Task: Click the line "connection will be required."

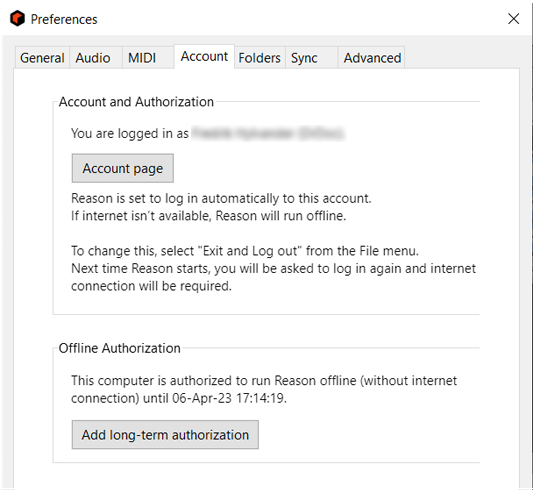Action: 151,286
